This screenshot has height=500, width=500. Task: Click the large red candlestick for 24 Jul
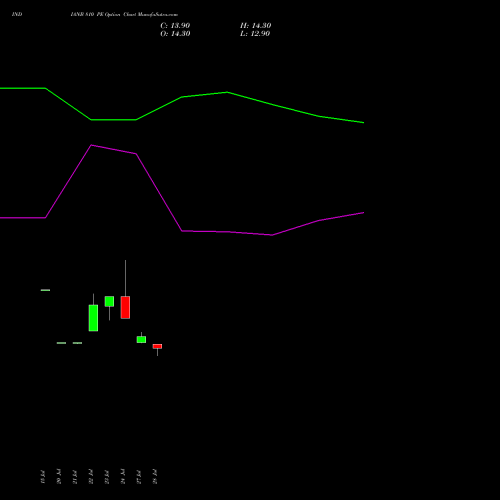(125, 307)
